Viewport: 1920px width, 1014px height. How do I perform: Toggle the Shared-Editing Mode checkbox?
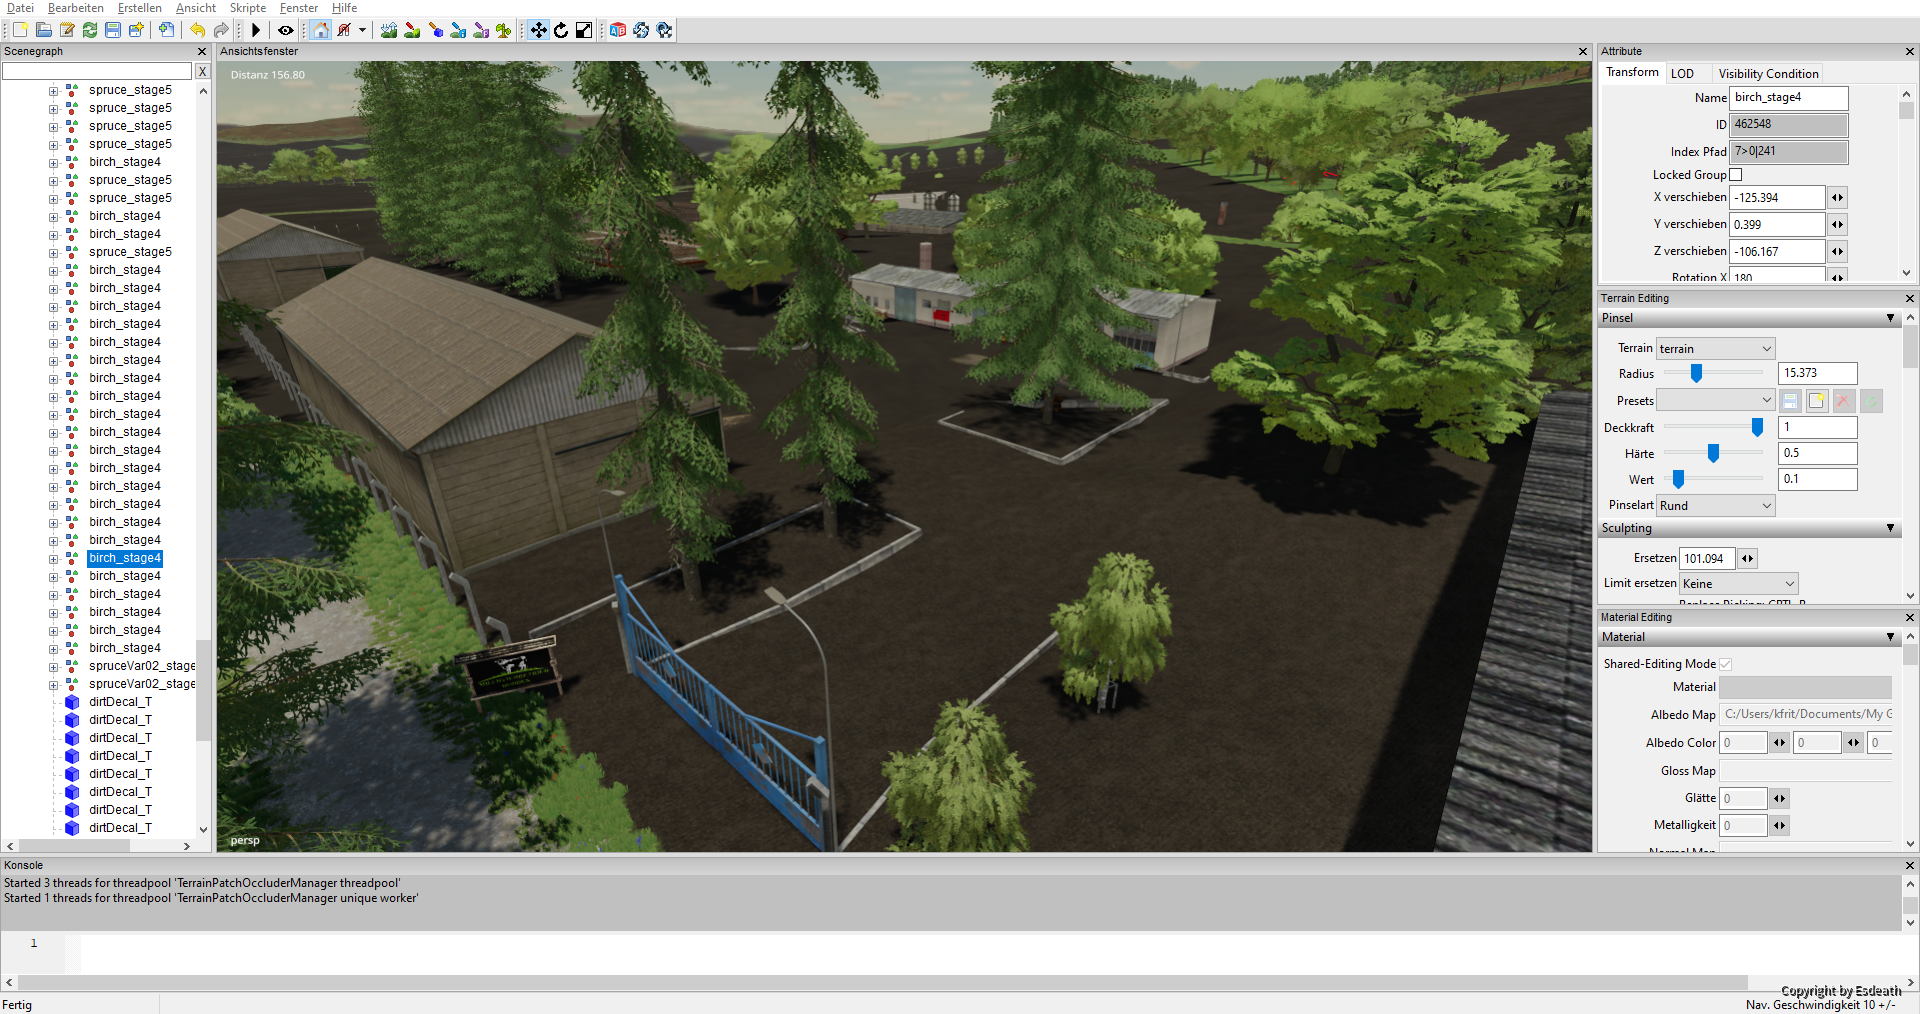pos(1725,664)
